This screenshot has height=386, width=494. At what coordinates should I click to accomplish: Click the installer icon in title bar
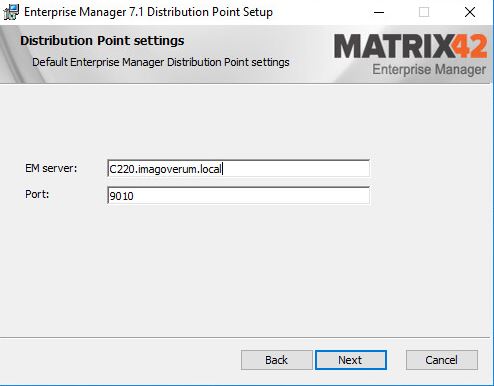coord(11,12)
